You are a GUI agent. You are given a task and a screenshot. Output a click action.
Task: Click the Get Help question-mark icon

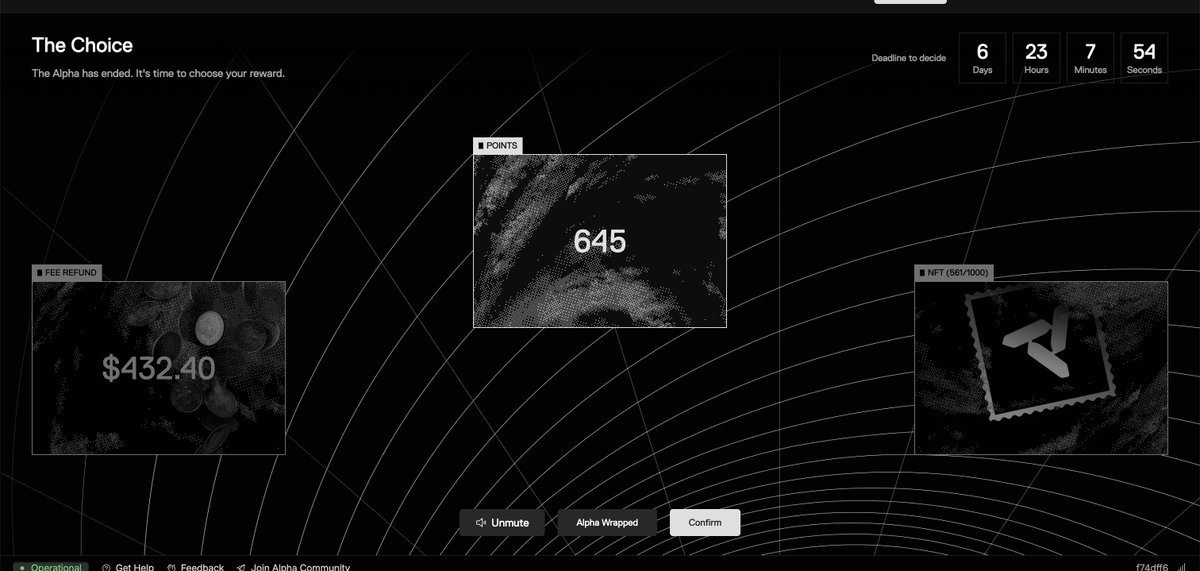point(106,568)
